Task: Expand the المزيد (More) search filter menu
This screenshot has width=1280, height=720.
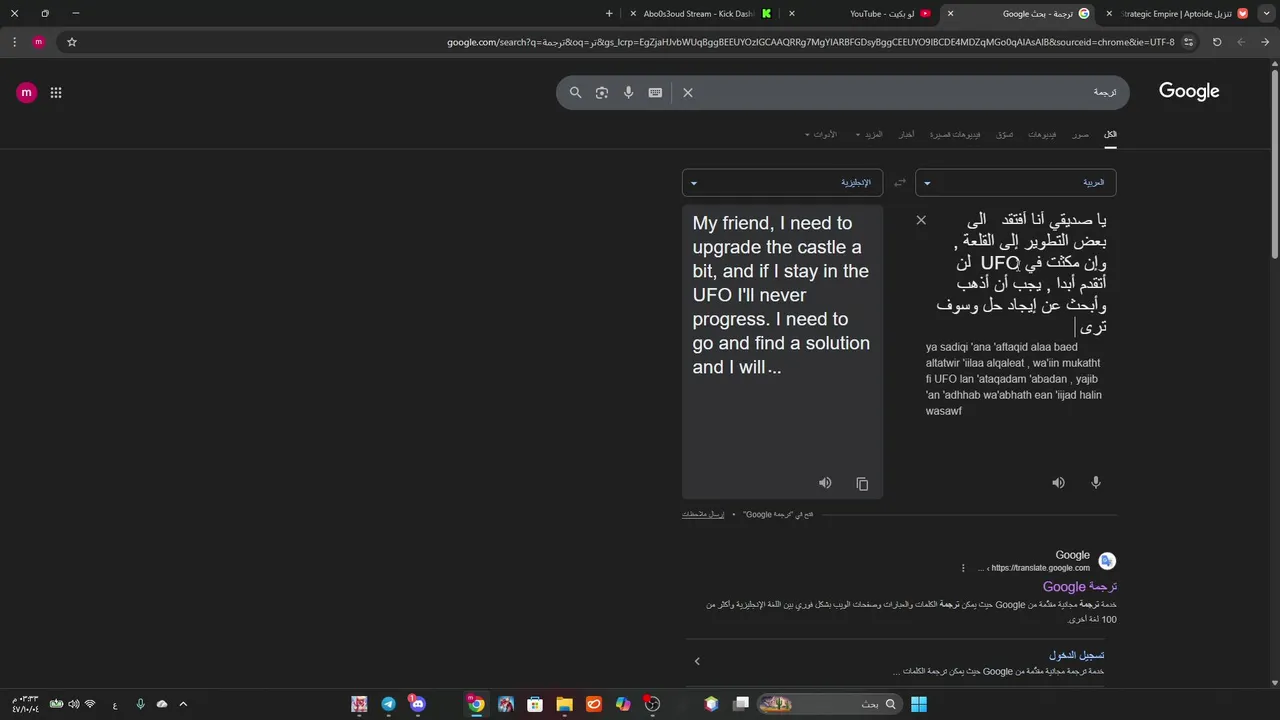Action: [871, 134]
